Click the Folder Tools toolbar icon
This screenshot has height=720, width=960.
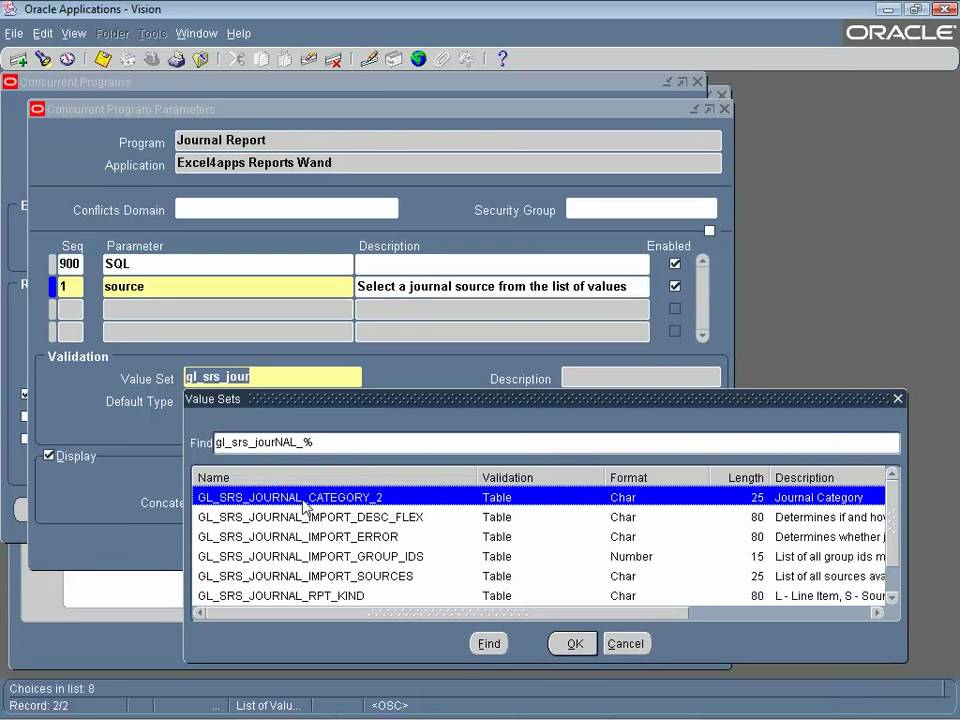(467, 59)
